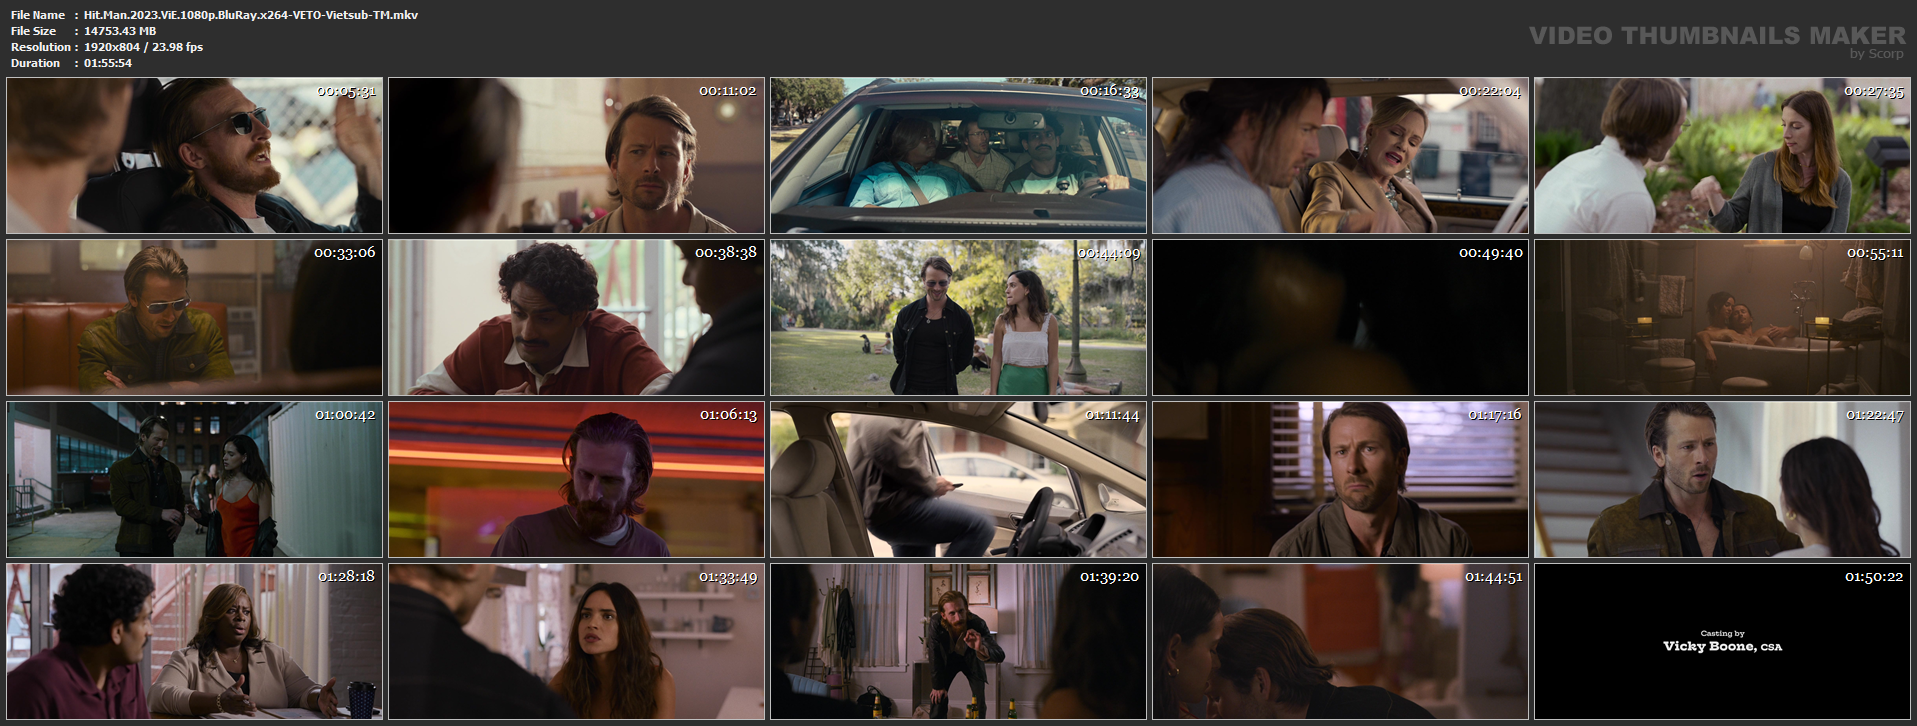Click the living room thumbnail at 01:39:20

pyautogui.click(x=958, y=642)
